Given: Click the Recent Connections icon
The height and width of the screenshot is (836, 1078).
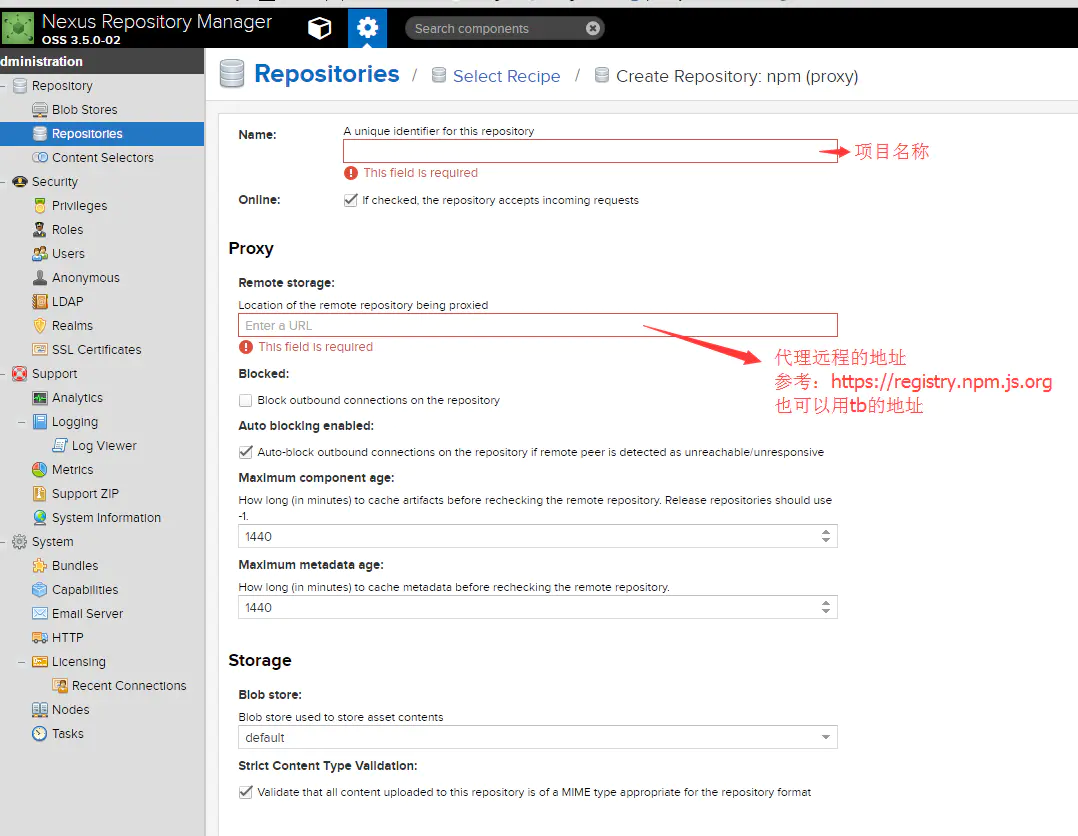Looking at the screenshot, I should point(60,685).
